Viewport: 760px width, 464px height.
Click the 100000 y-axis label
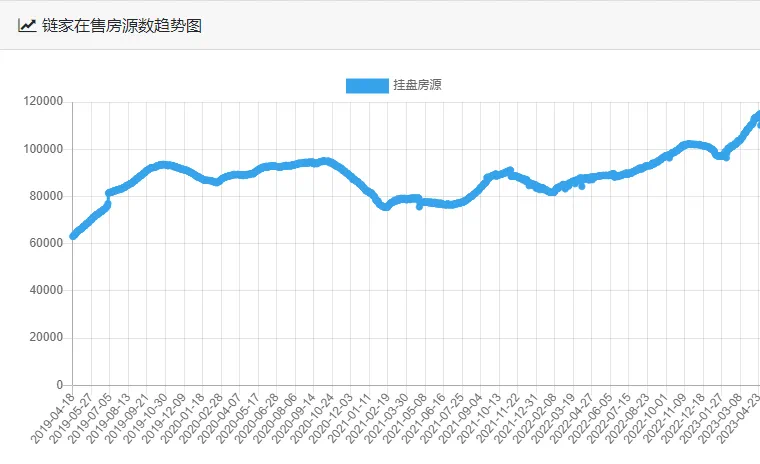point(43,149)
